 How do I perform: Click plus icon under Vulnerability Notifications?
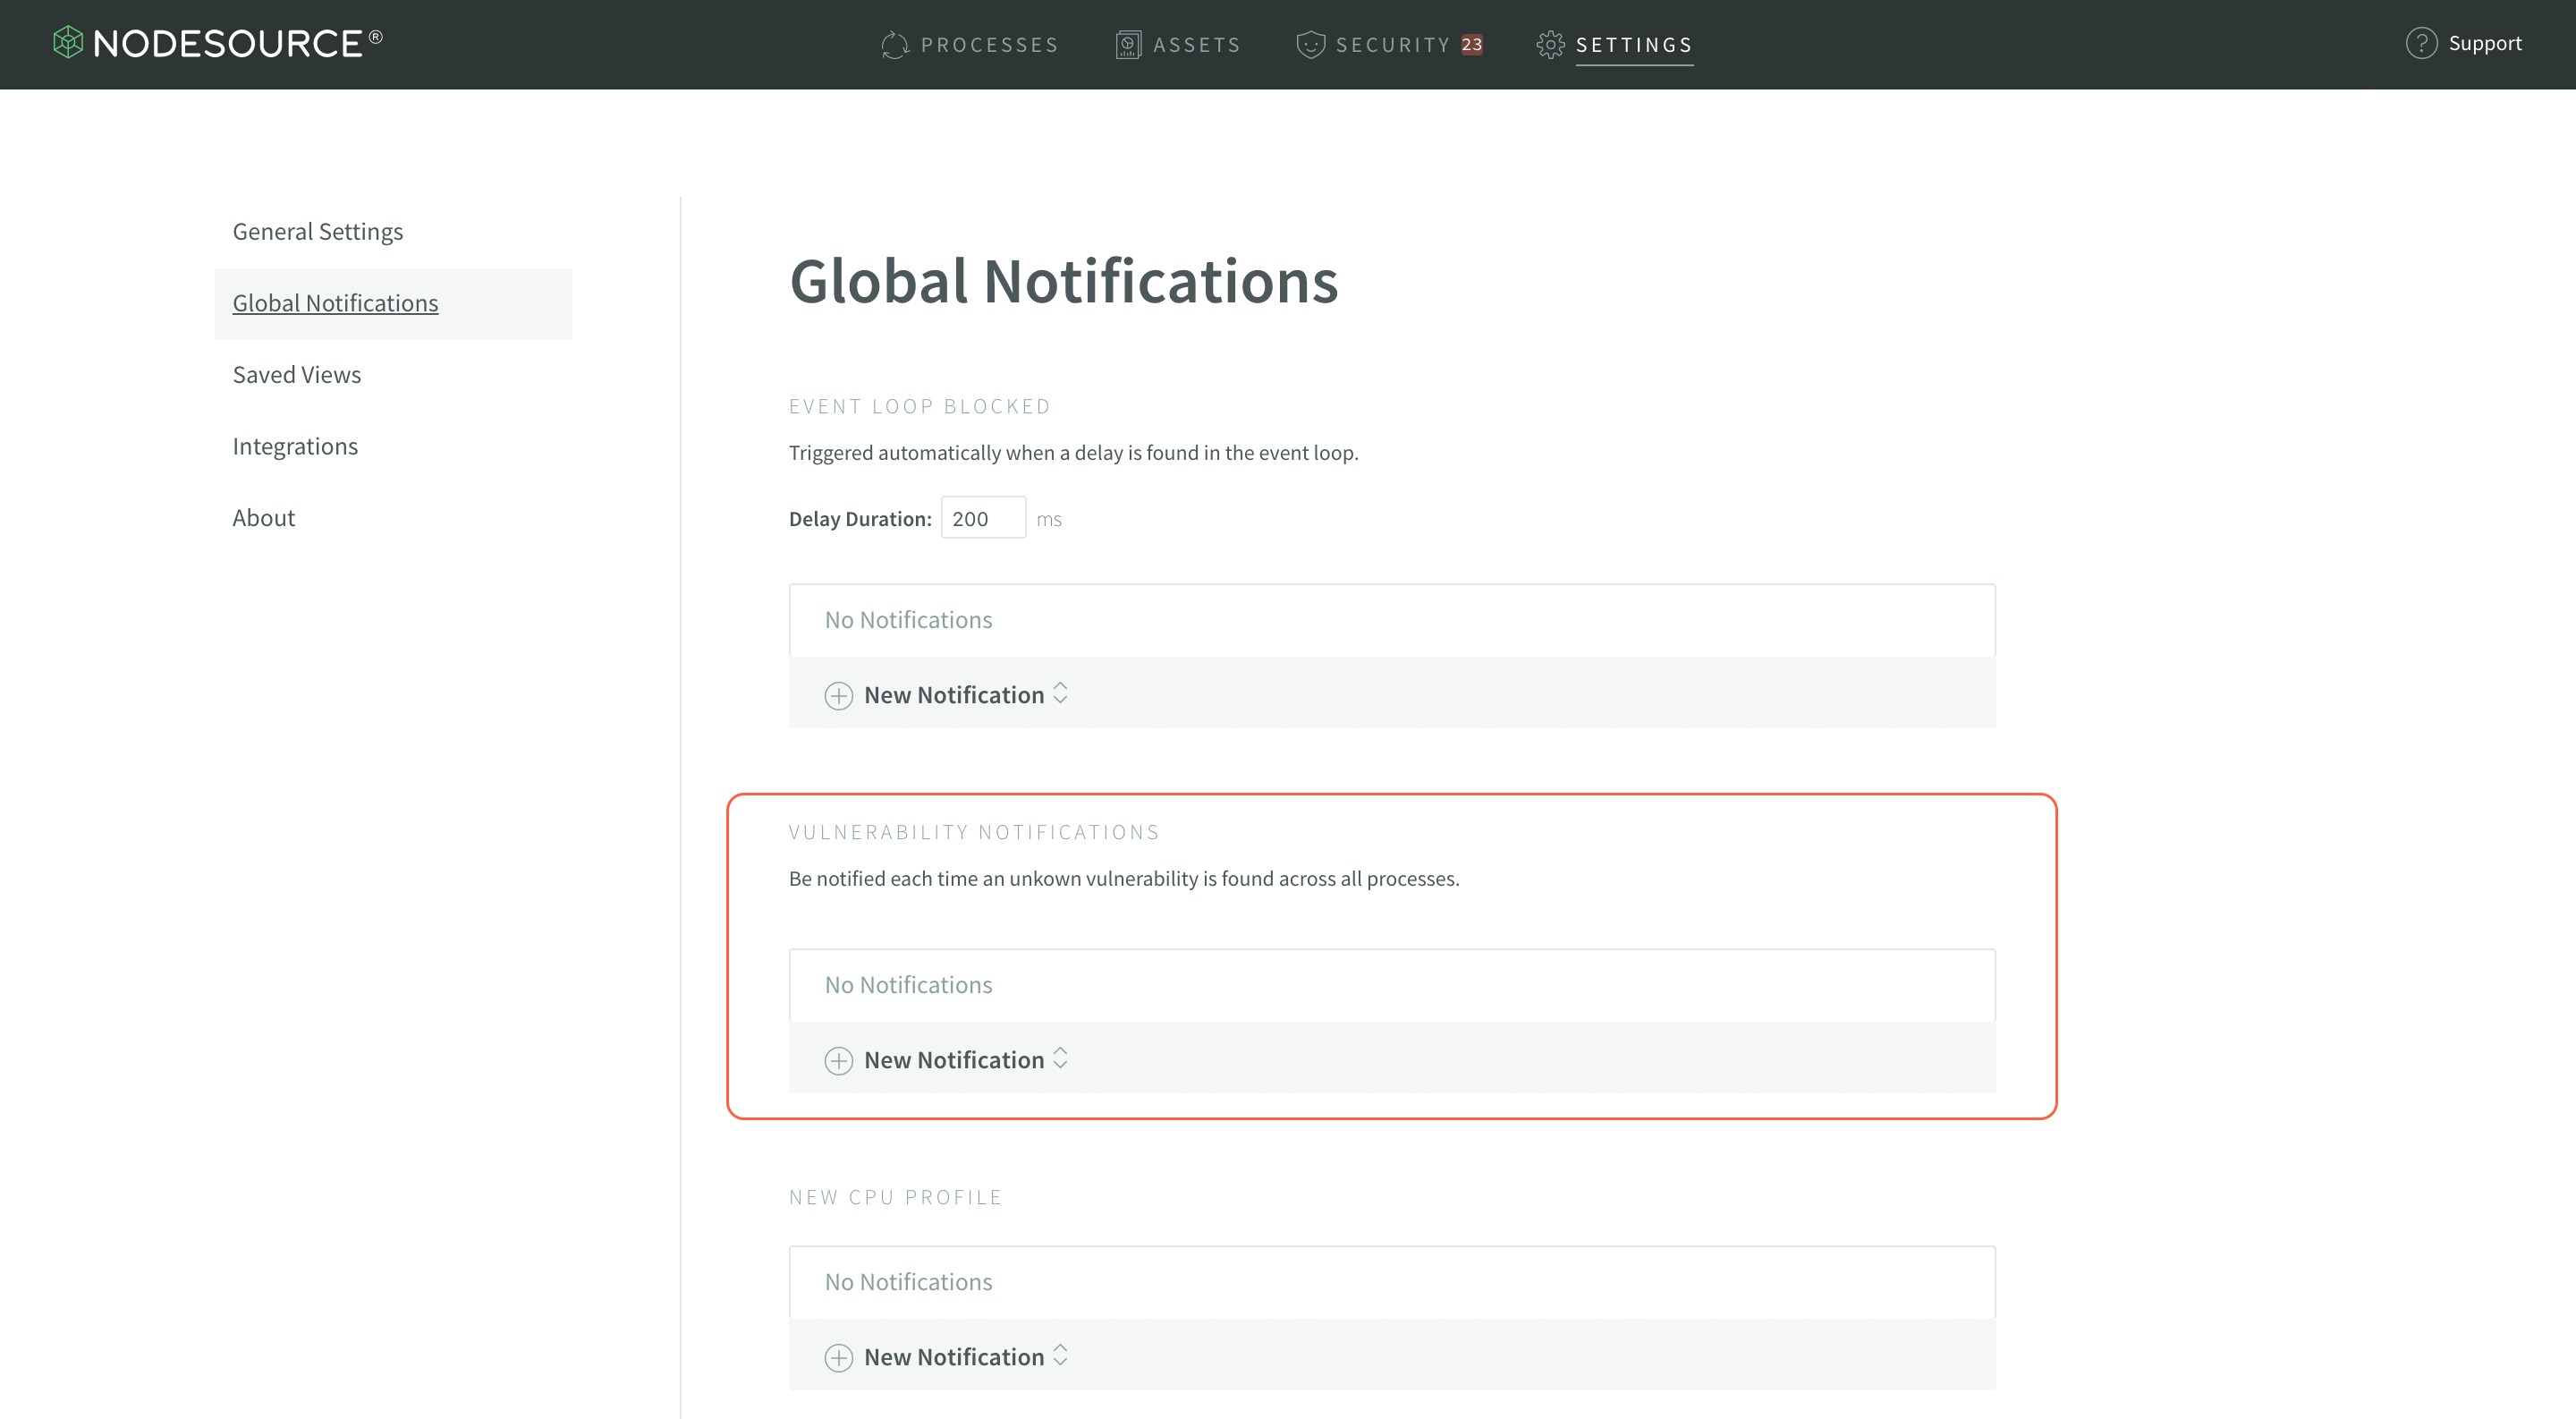tap(838, 1061)
